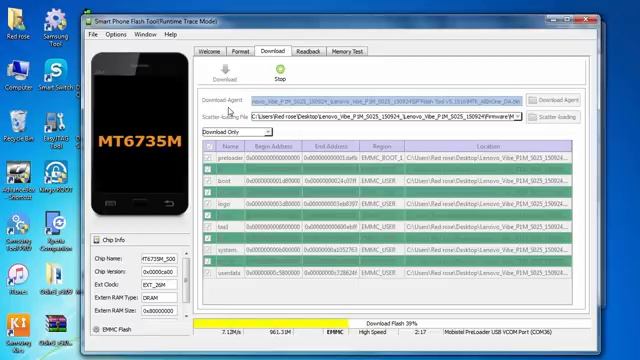Click the EMMC Flash gear icon
This screenshot has height=360, width=640.
click(96, 329)
